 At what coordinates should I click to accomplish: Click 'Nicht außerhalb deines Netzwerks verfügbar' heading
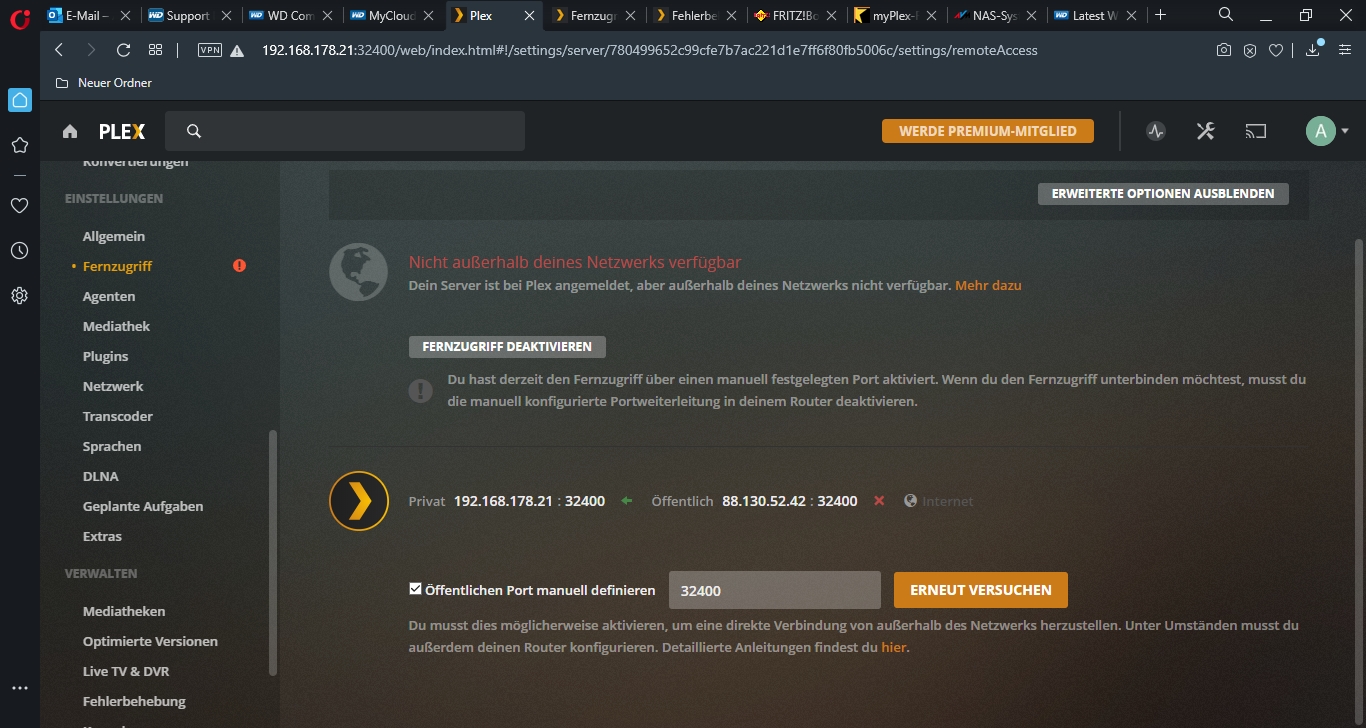[575, 262]
